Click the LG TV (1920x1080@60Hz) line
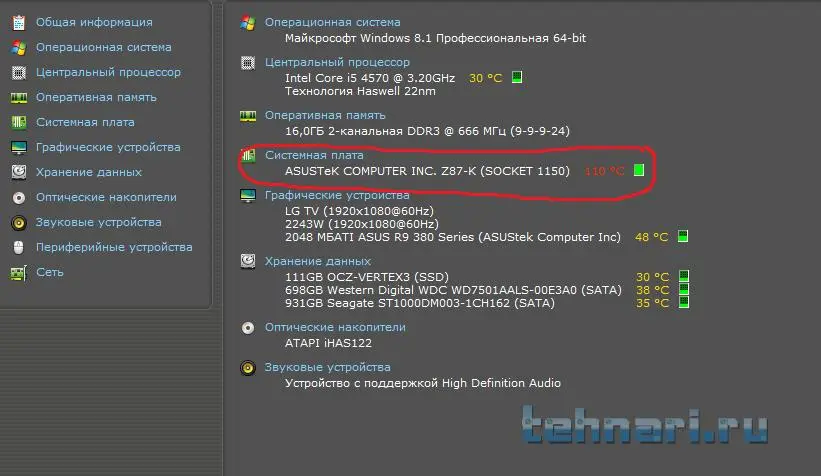 click(x=359, y=211)
